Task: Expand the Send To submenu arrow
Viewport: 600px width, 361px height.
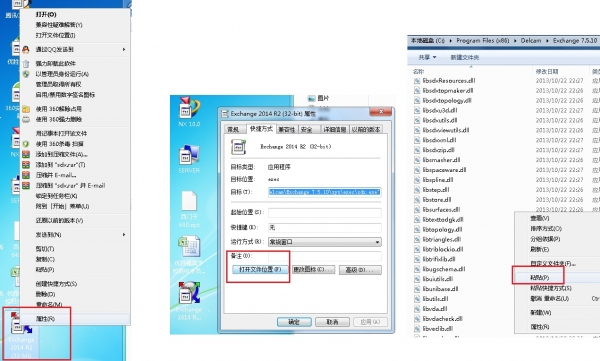Action: [x=124, y=235]
